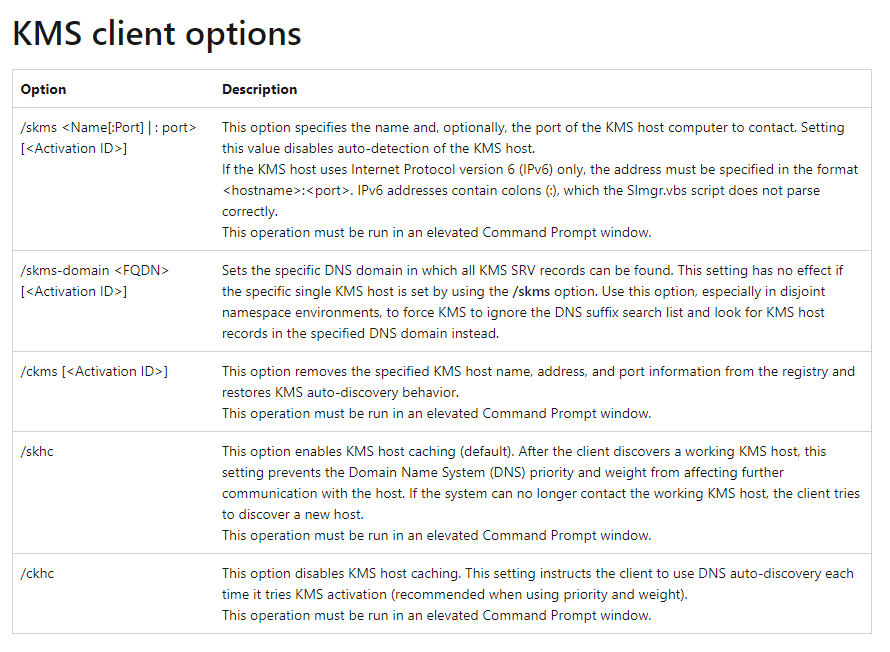Image resolution: width=890 pixels, height=652 pixels.
Task: Click the "KMS client options" heading
Action: click(156, 34)
